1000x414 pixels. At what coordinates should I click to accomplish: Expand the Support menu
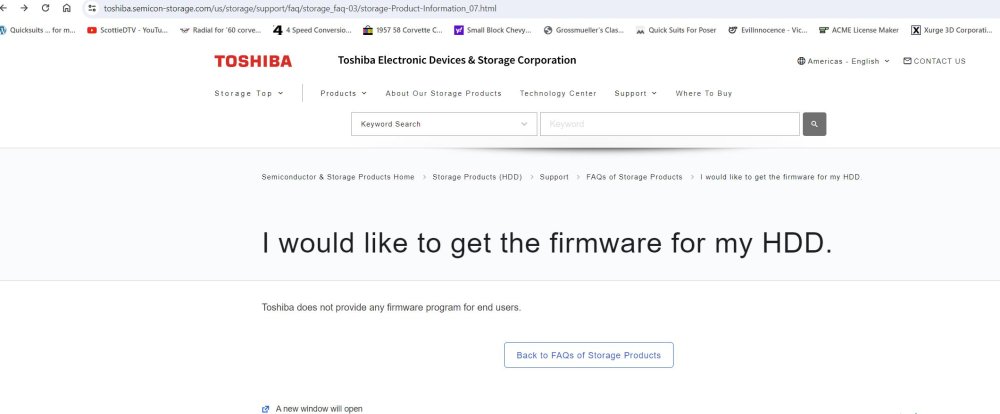635,93
